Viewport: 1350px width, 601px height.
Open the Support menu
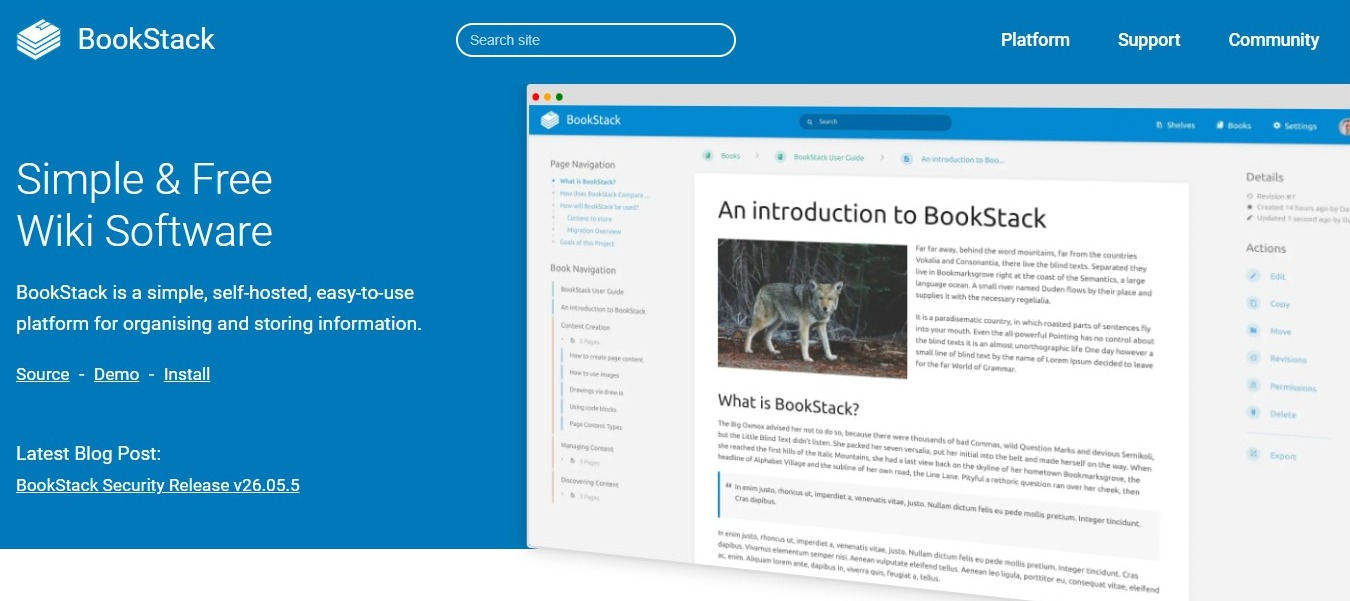(1149, 40)
